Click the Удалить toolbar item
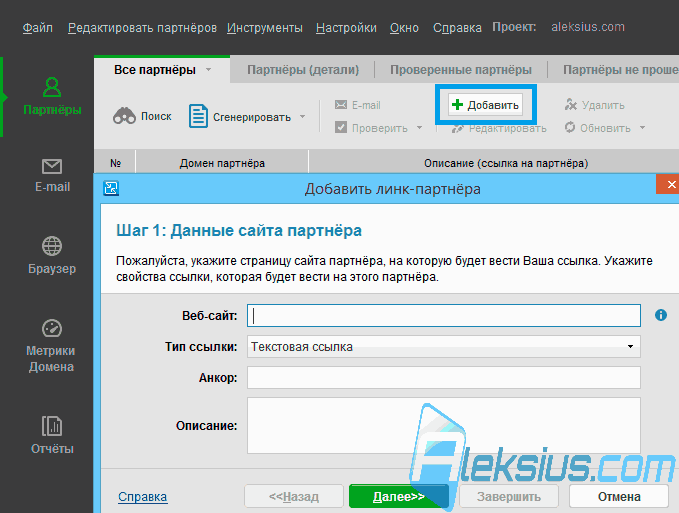The image size is (679, 513). pyautogui.click(x=595, y=105)
